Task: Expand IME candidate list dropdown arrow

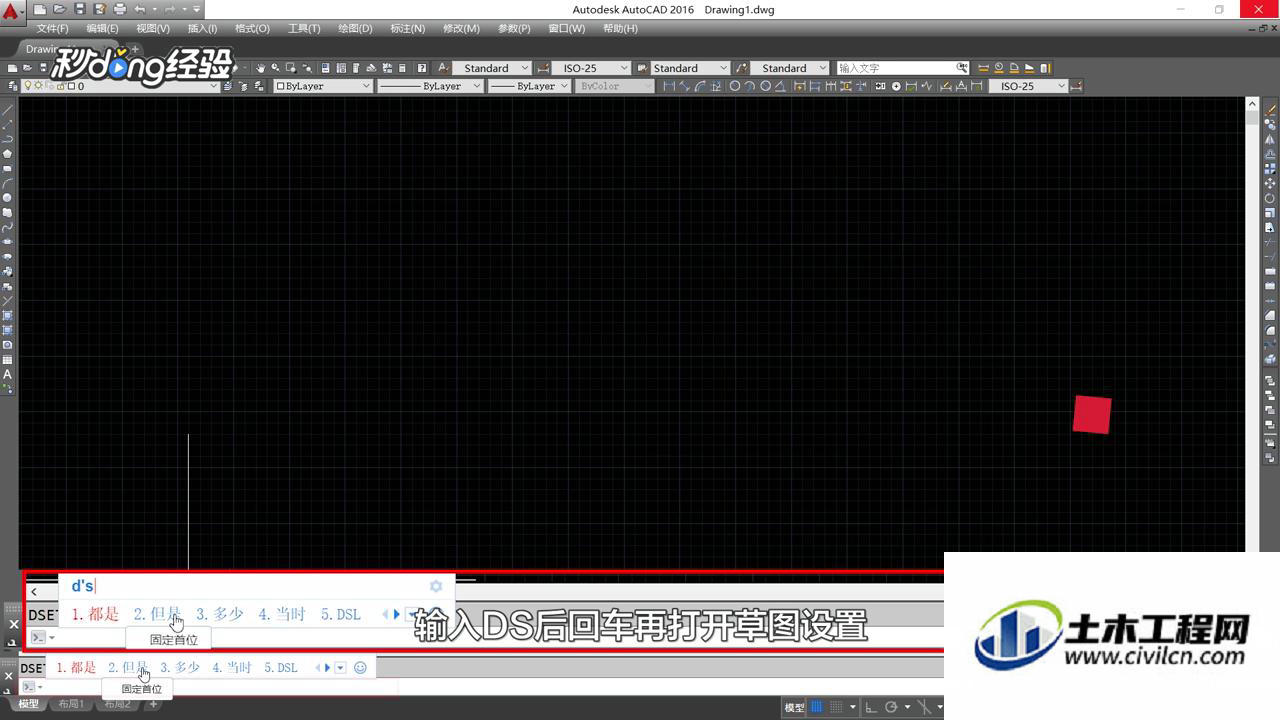Action: coord(340,667)
